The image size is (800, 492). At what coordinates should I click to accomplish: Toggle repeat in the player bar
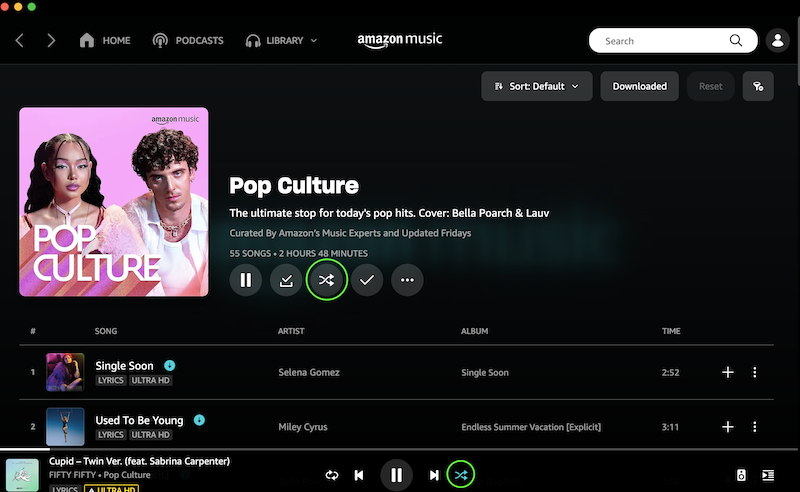click(332, 475)
